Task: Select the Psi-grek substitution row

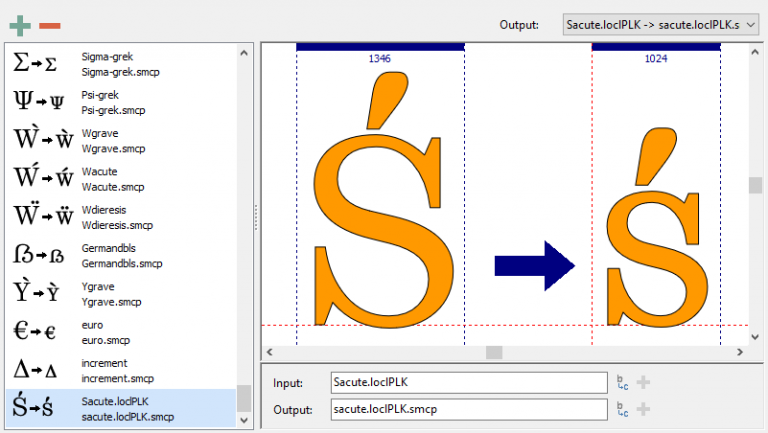Action: [x=120, y=101]
